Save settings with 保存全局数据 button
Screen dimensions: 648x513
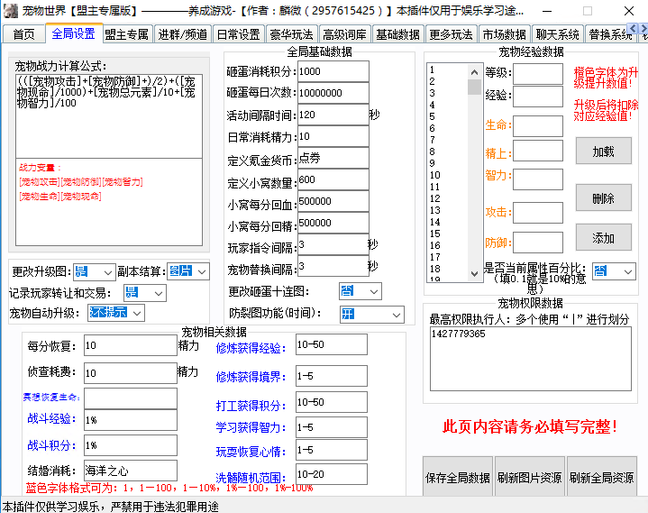tap(457, 477)
